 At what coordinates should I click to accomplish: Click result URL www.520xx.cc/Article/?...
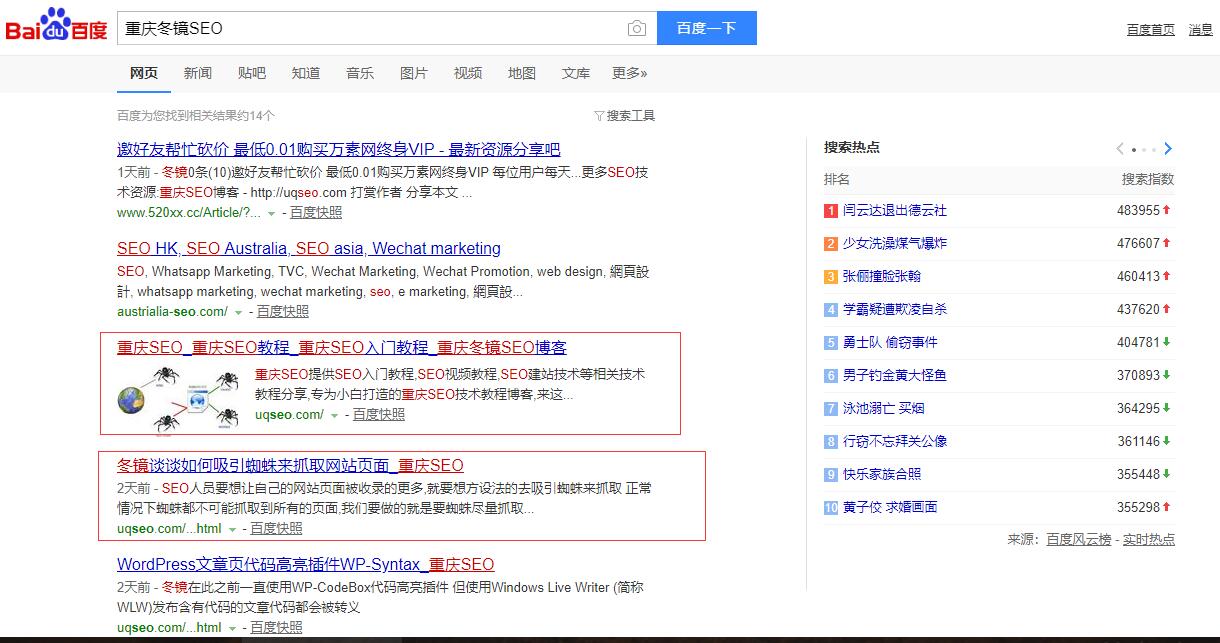pyautogui.click(x=189, y=213)
